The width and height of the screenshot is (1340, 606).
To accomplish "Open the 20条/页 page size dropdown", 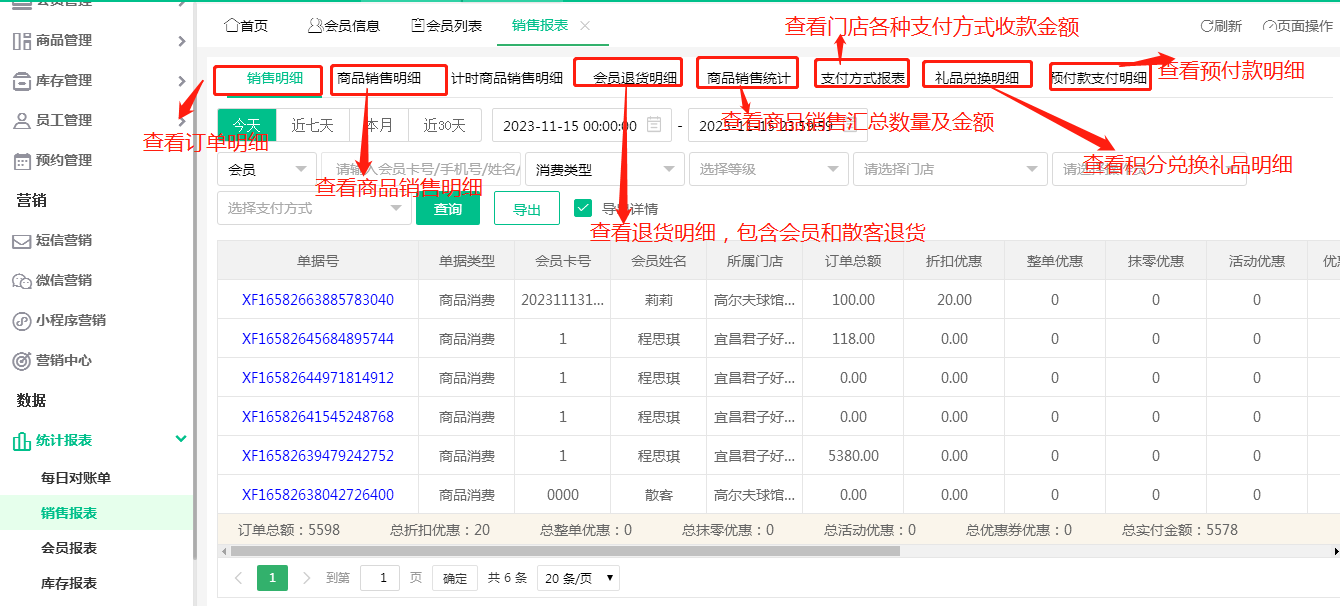I will point(578,577).
